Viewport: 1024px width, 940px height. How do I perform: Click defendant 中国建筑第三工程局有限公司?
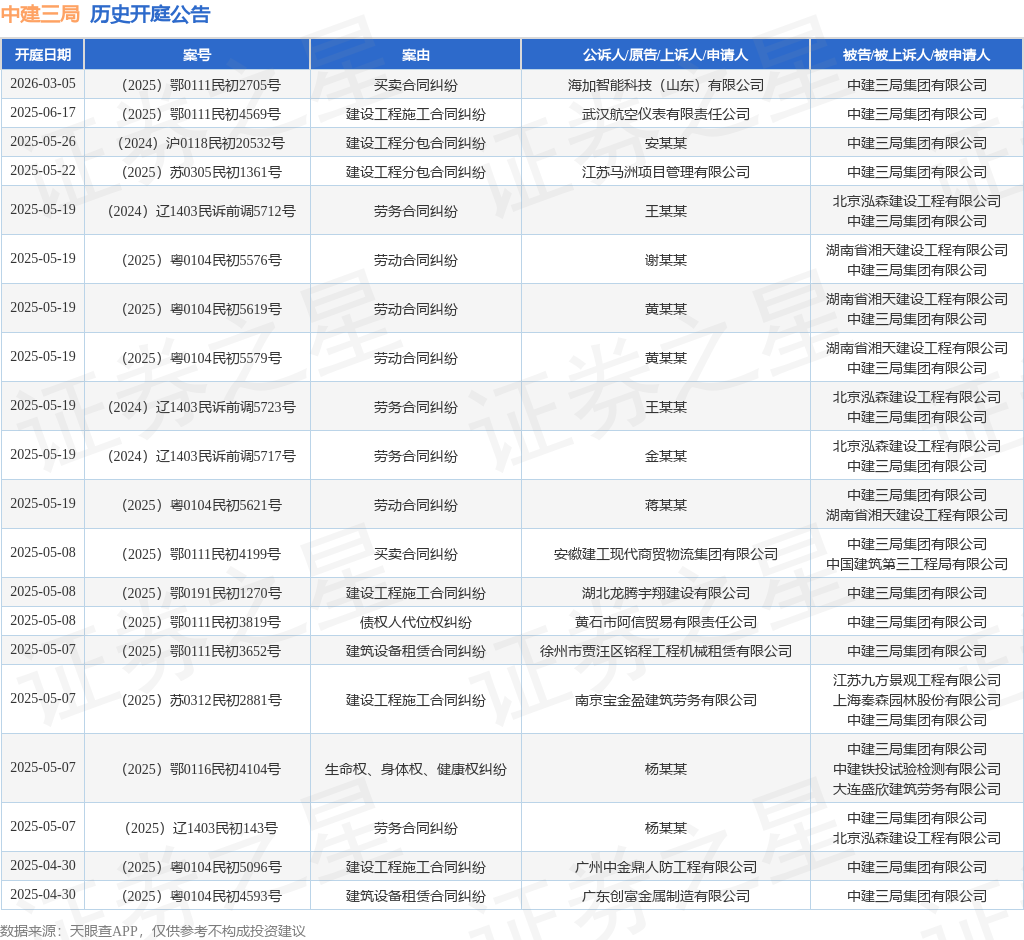[x=917, y=564]
